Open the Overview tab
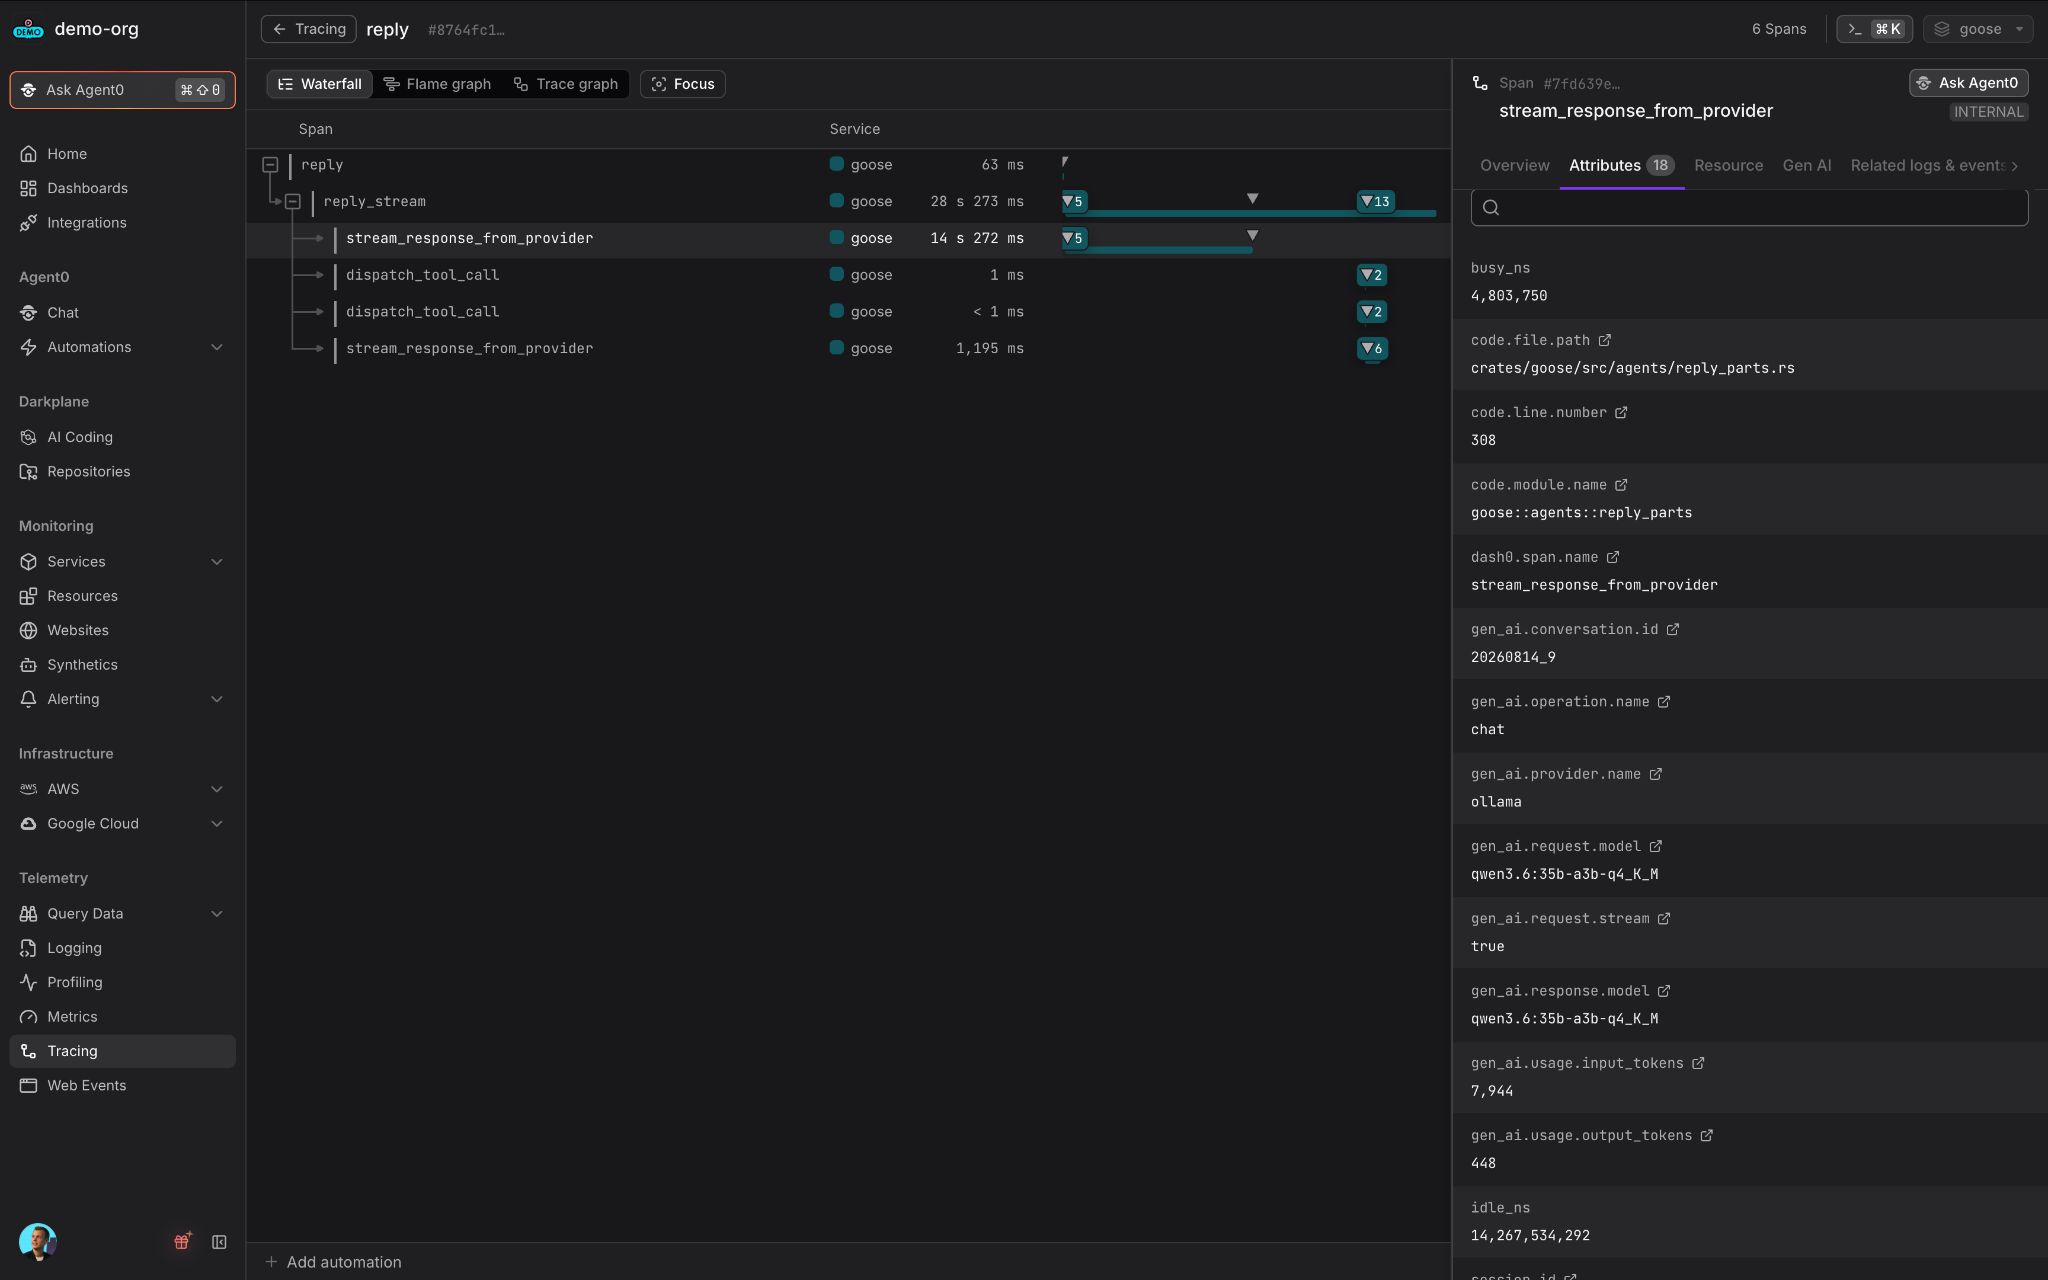 point(1514,165)
